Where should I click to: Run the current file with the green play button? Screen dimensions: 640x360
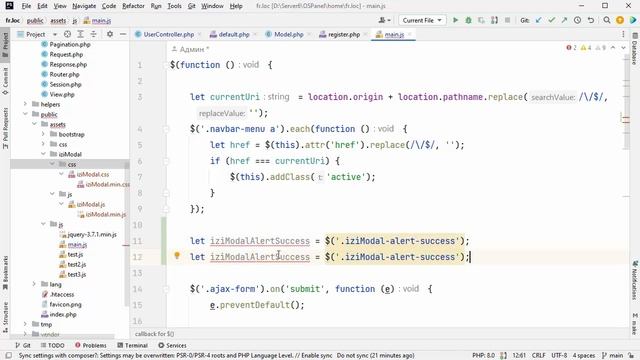456,20
